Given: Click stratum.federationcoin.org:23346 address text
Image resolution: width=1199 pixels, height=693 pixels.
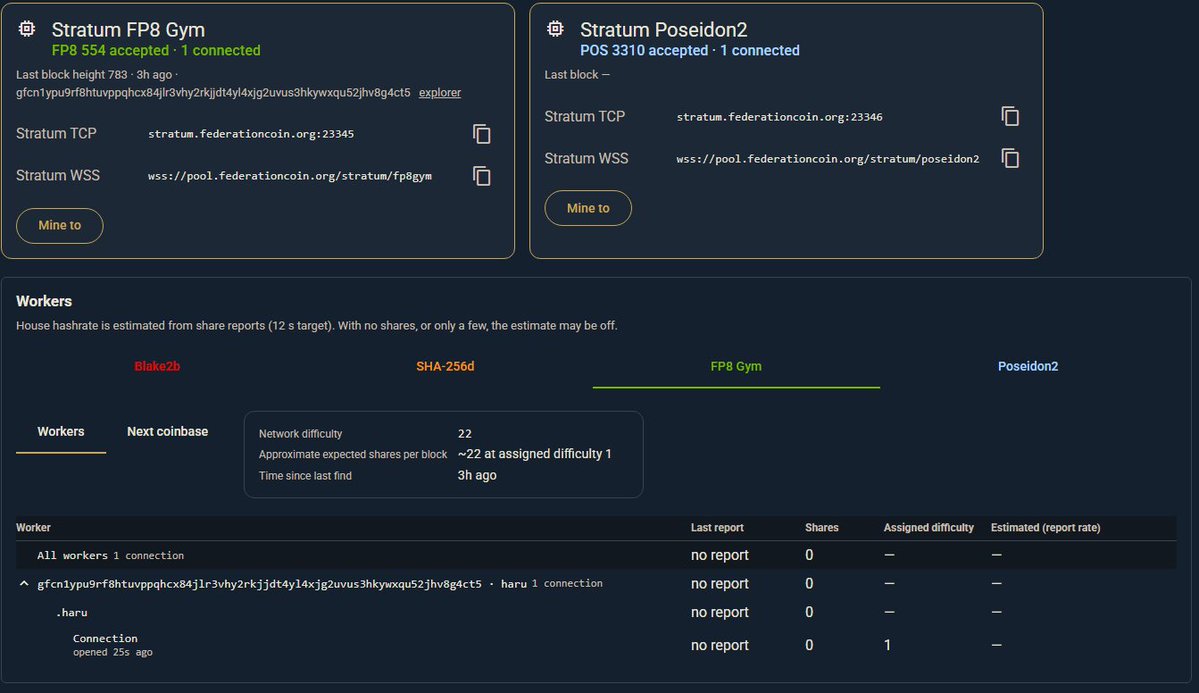Looking at the screenshot, I should [779, 117].
